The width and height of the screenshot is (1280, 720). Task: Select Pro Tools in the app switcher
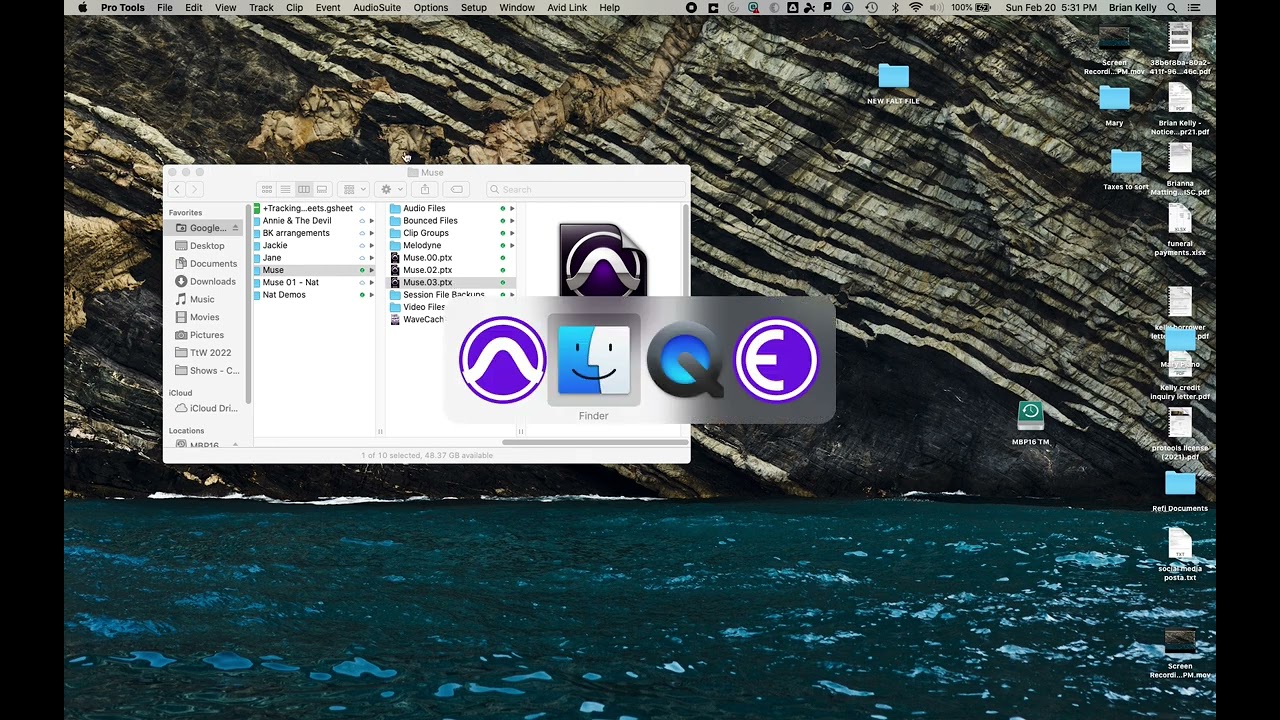pyautogui.click(x=502, y=360)
